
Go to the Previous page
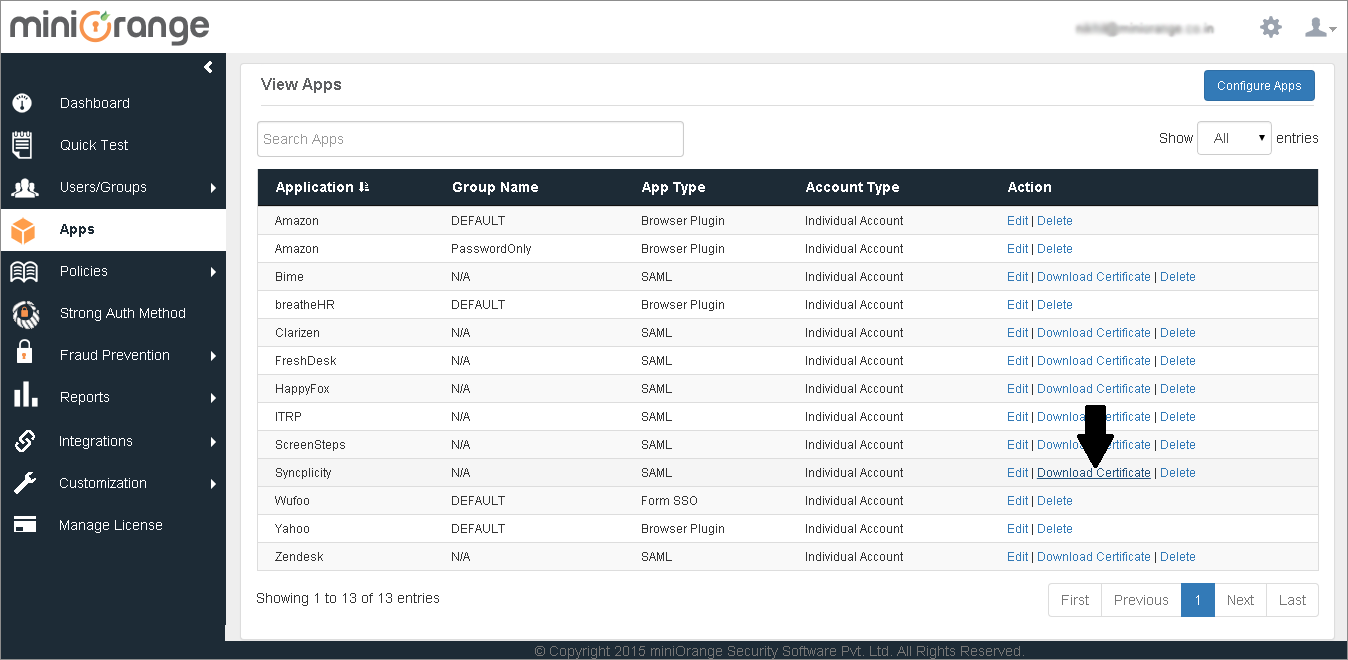coord(1141,600)
